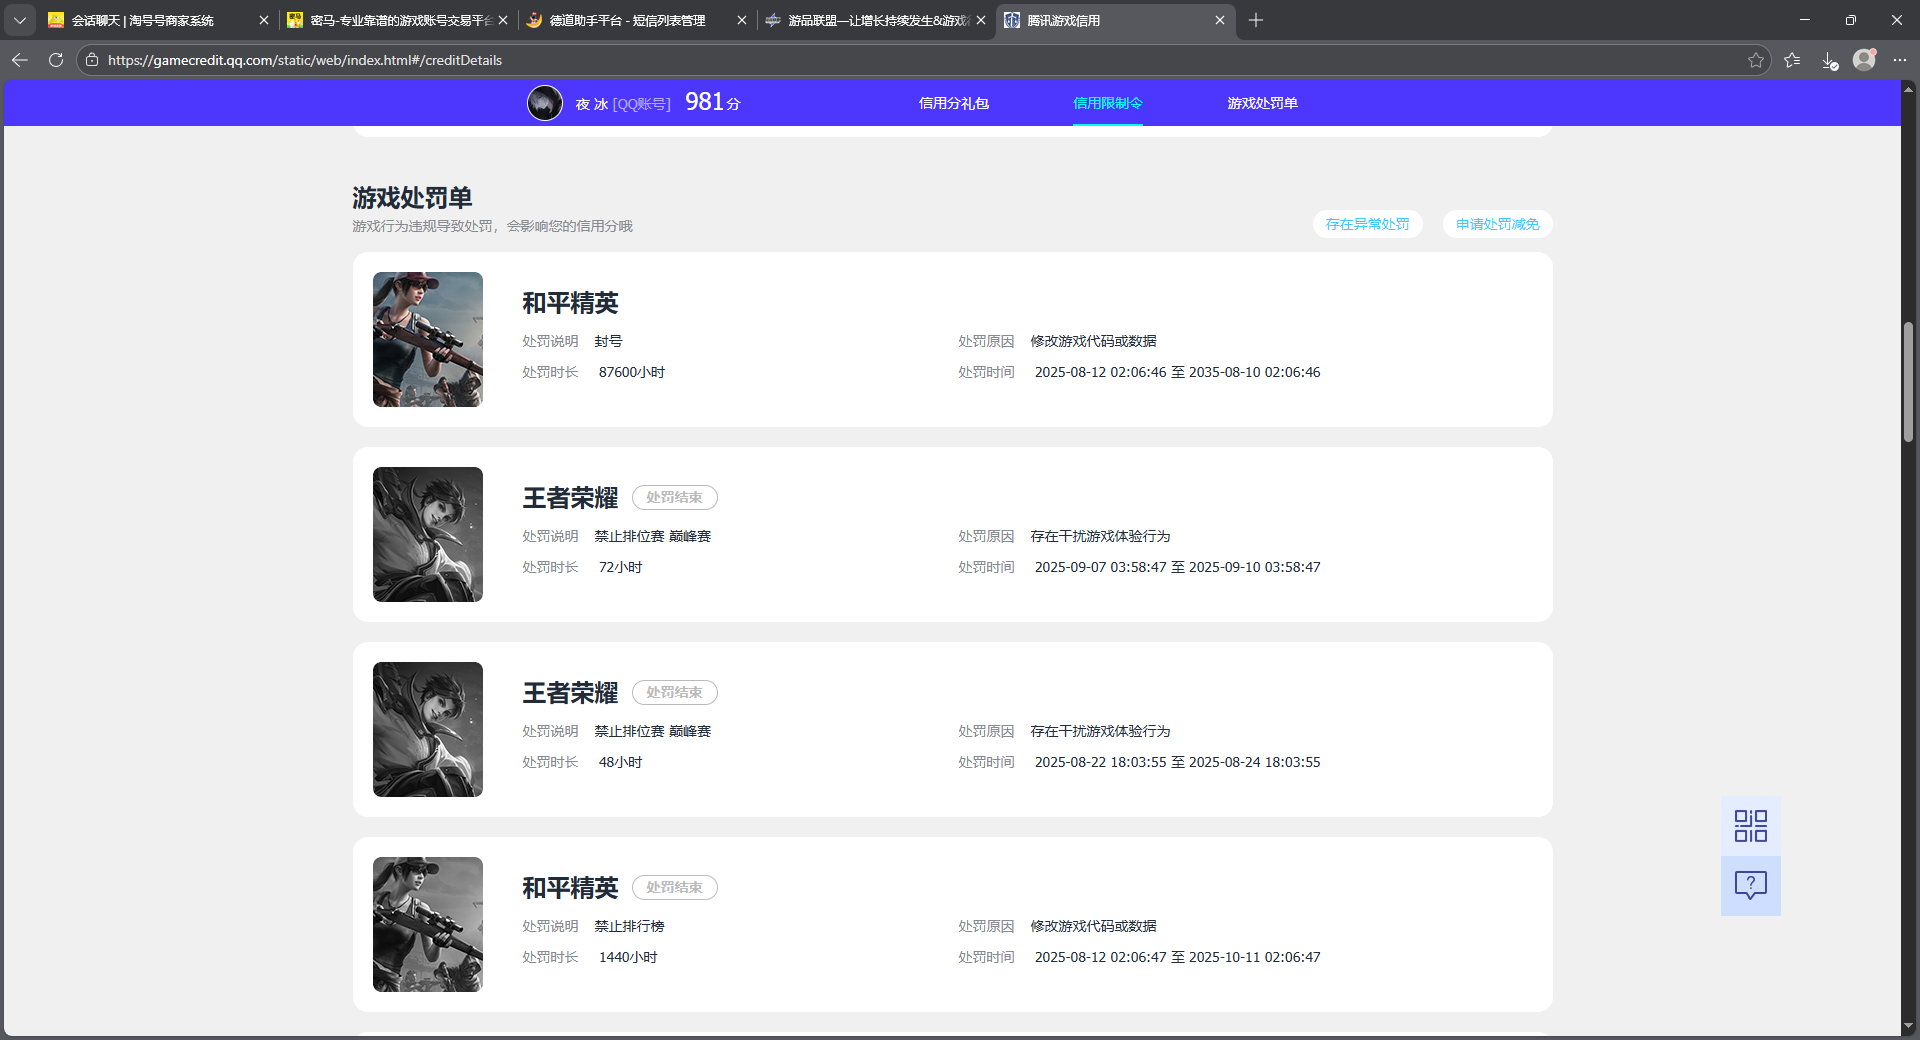The image size is (1920, 1040).
Task: Select the 游戏处罚单 navigation item
Action: [x=1262, y=103]
